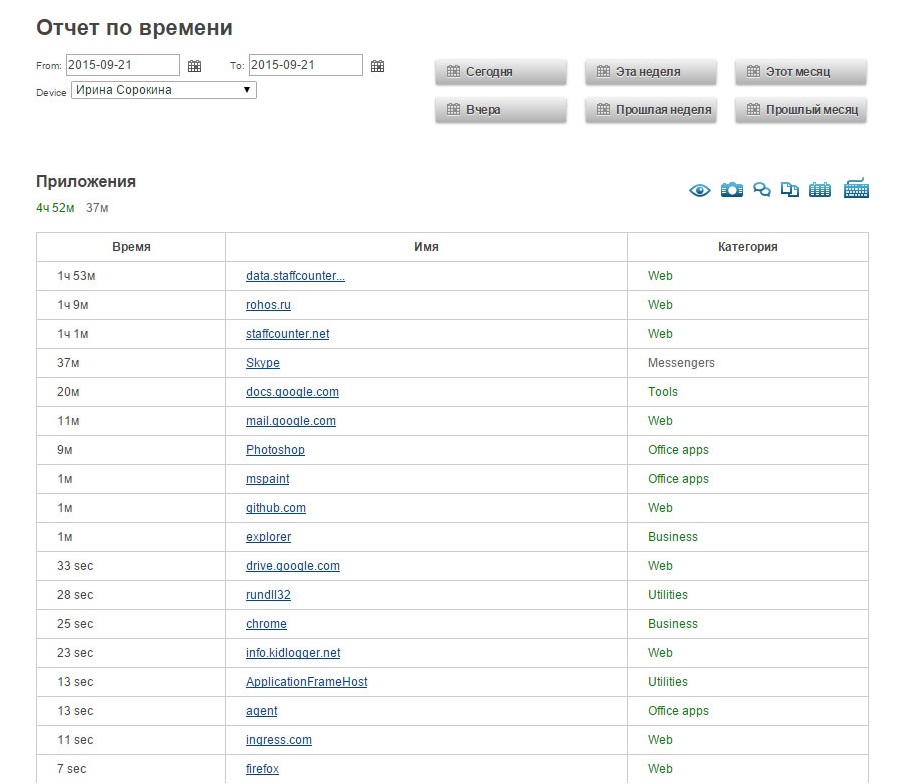Image resolution: width=908 pixels, height=784 pixels.
Task: Click the To date input field
Action: pos(305,65)
